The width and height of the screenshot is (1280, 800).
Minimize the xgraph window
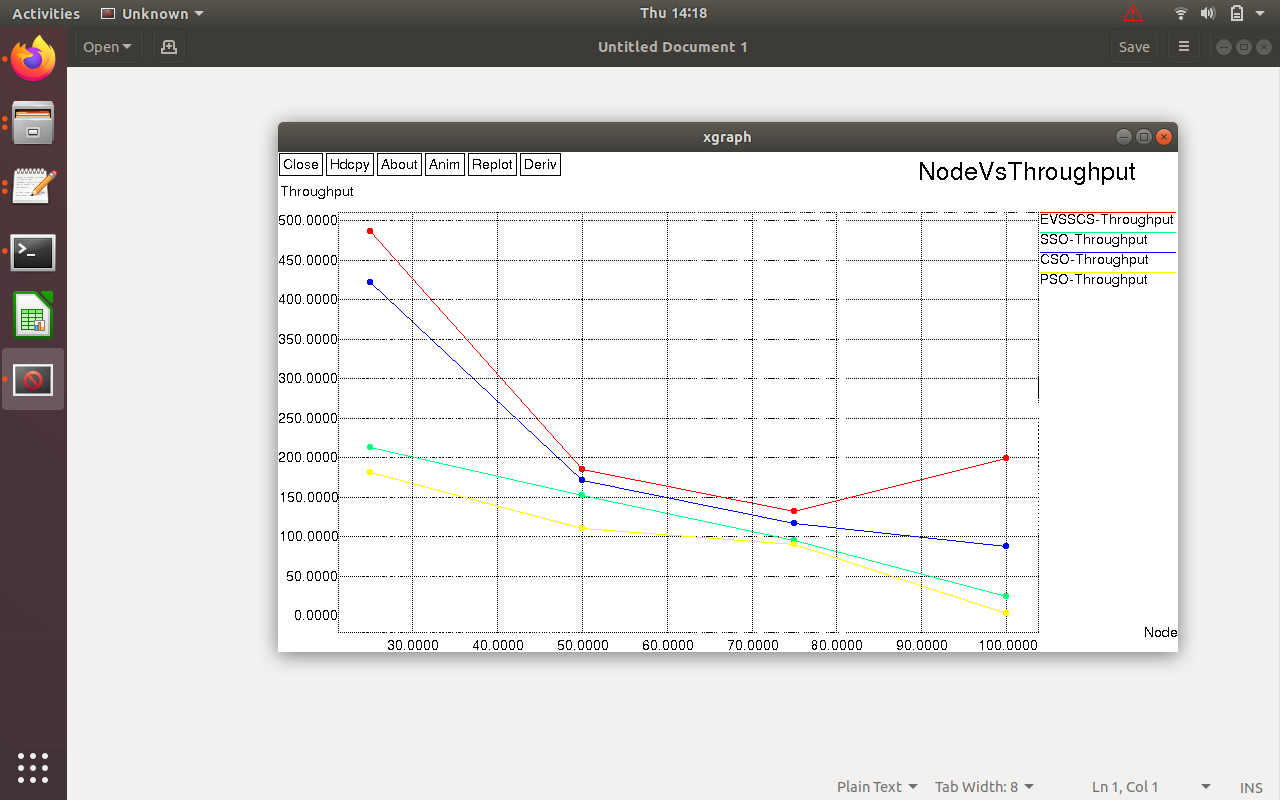(x=1124, y=137)
